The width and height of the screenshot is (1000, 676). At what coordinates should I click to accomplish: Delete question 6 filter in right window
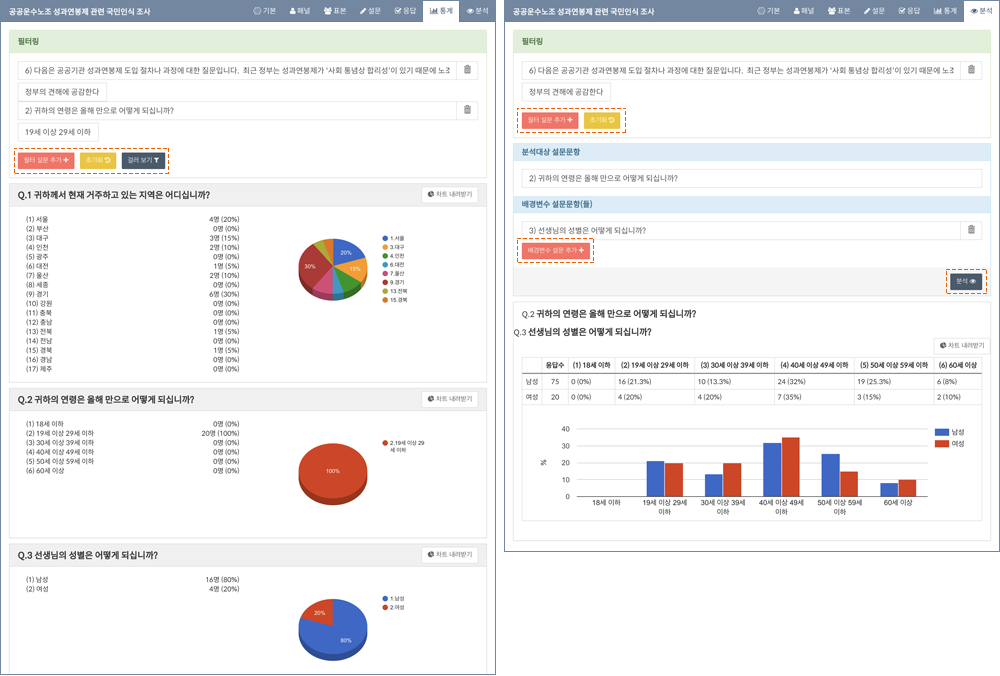971,70
